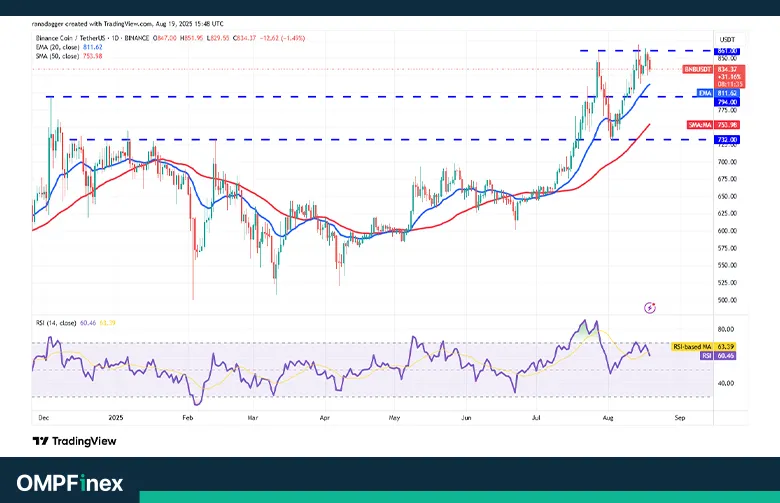Click the 732.00 support price label
This screenshot has width=780, height=503.
pyautogui.click(x=727, y=140)
